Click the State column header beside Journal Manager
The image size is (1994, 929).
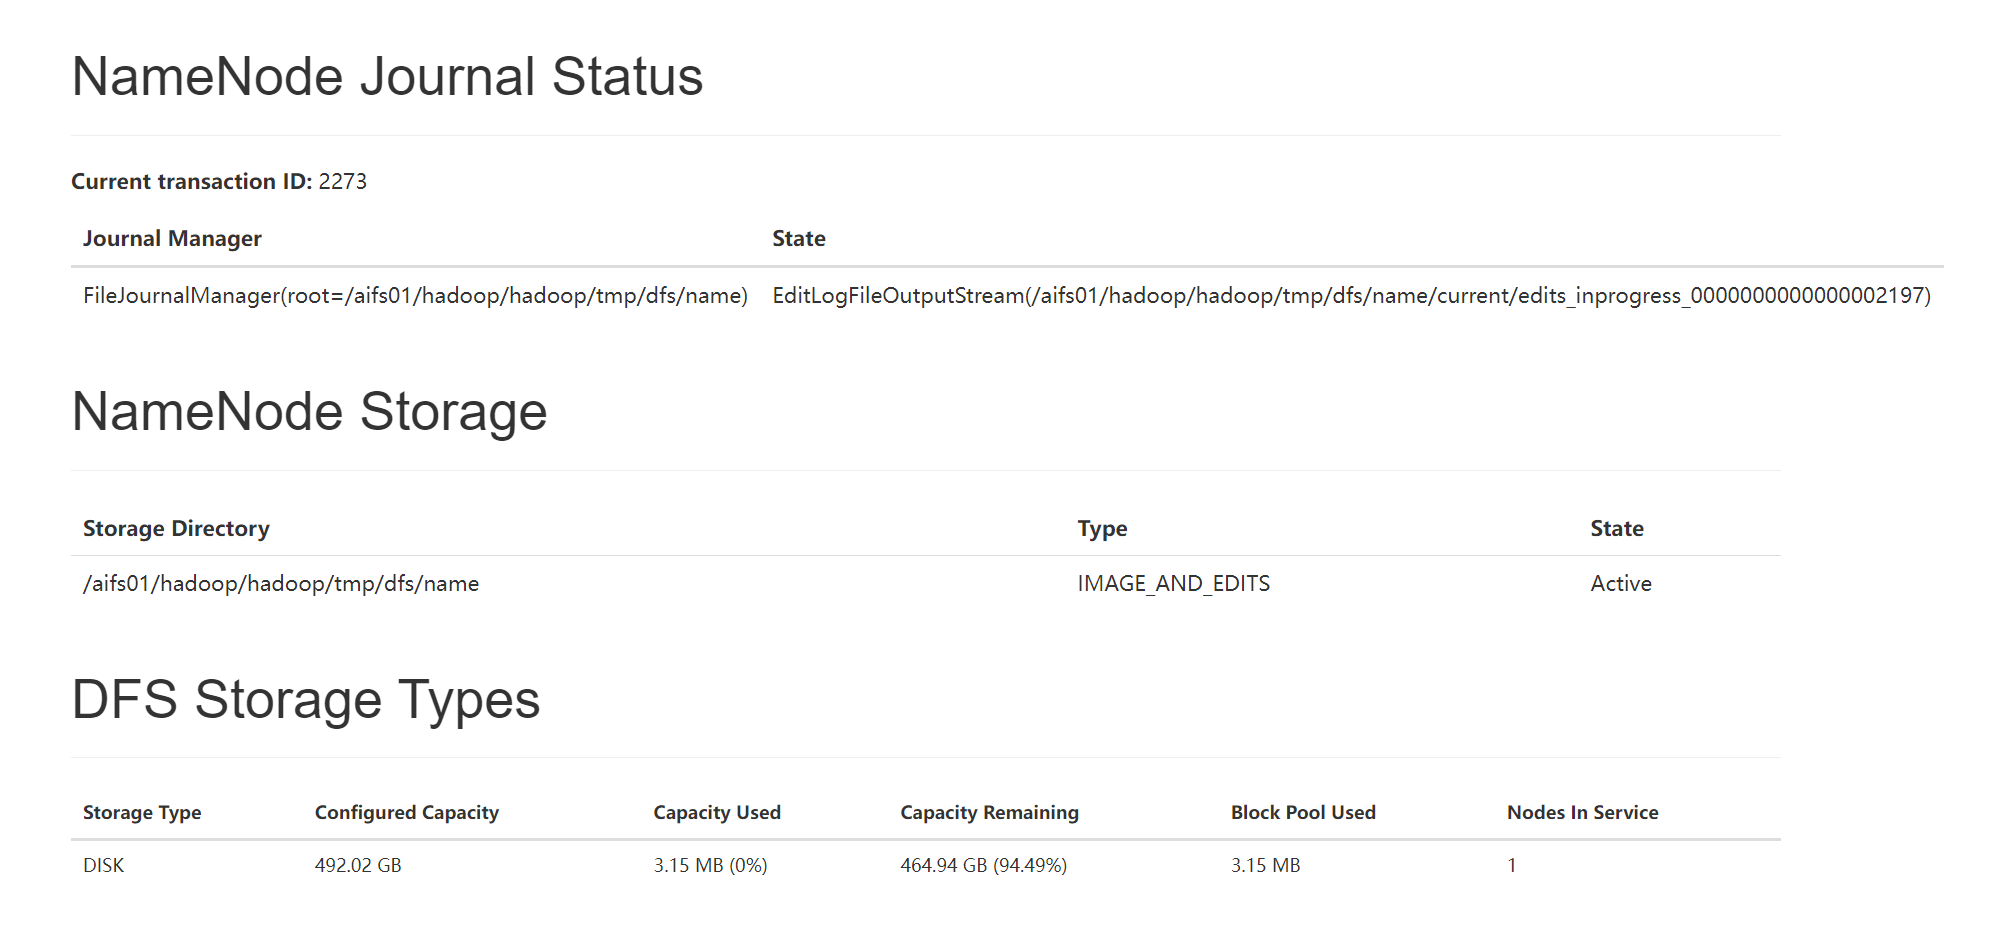797,238
